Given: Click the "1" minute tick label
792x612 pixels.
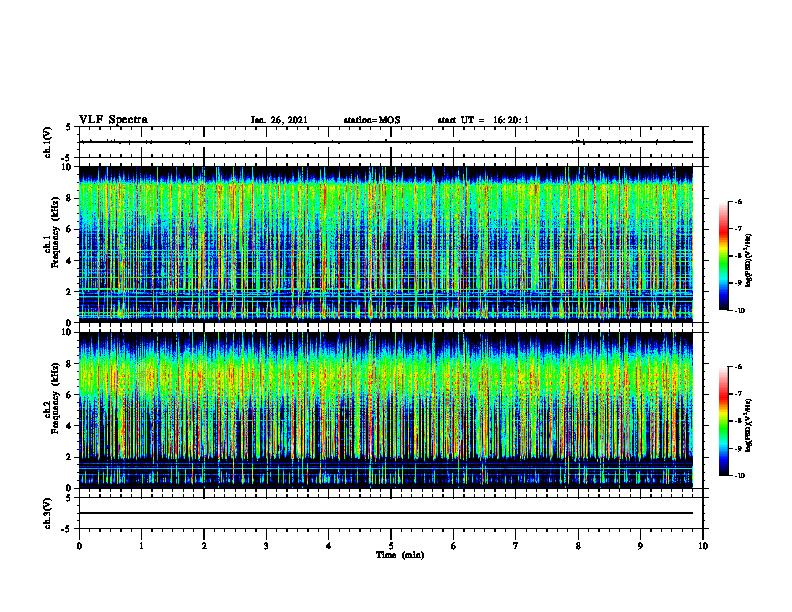Looking at the screenshot, I should [x=141, y=546].
